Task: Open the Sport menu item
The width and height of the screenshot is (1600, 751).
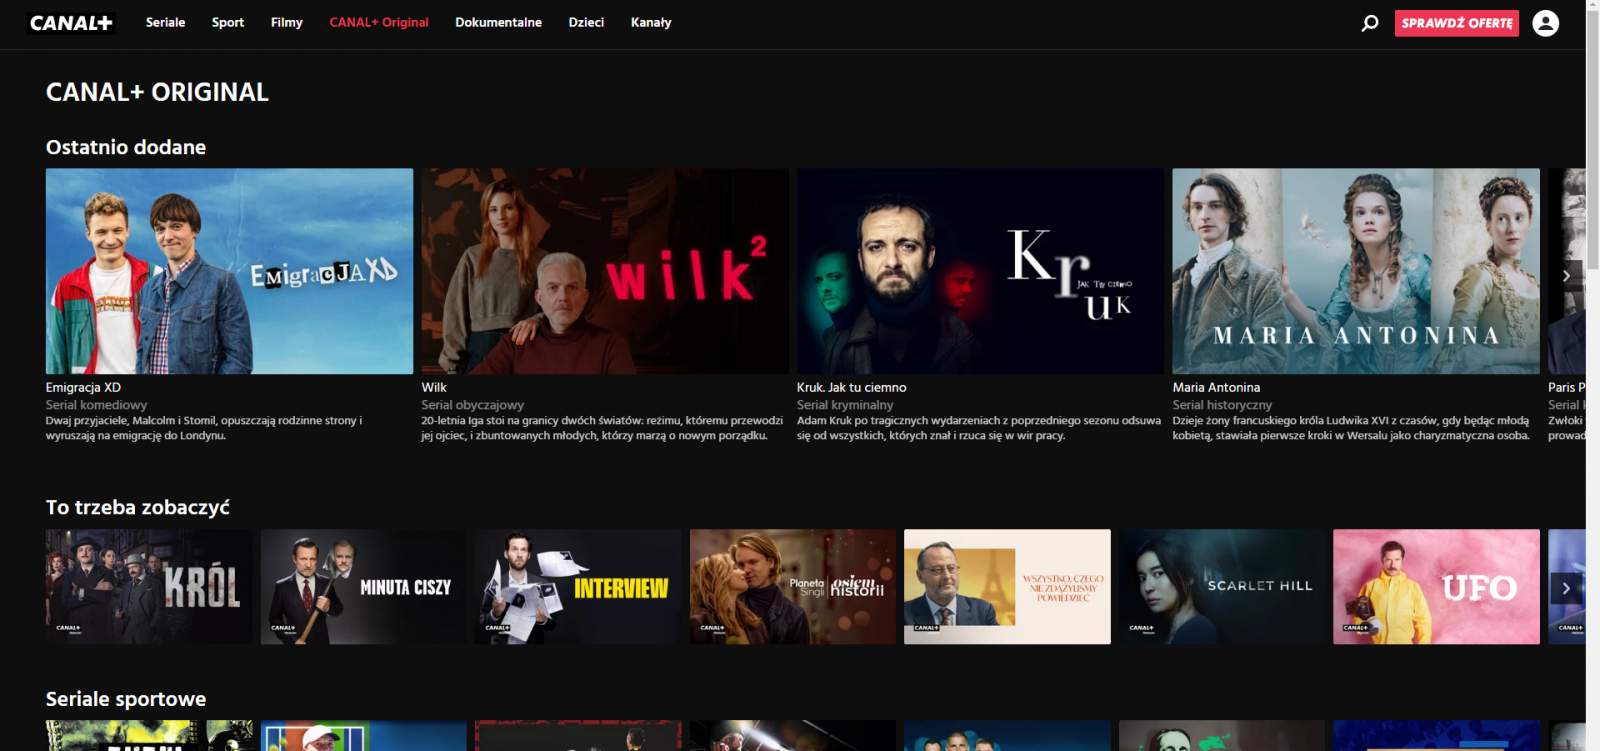Action: coord(228,22)
